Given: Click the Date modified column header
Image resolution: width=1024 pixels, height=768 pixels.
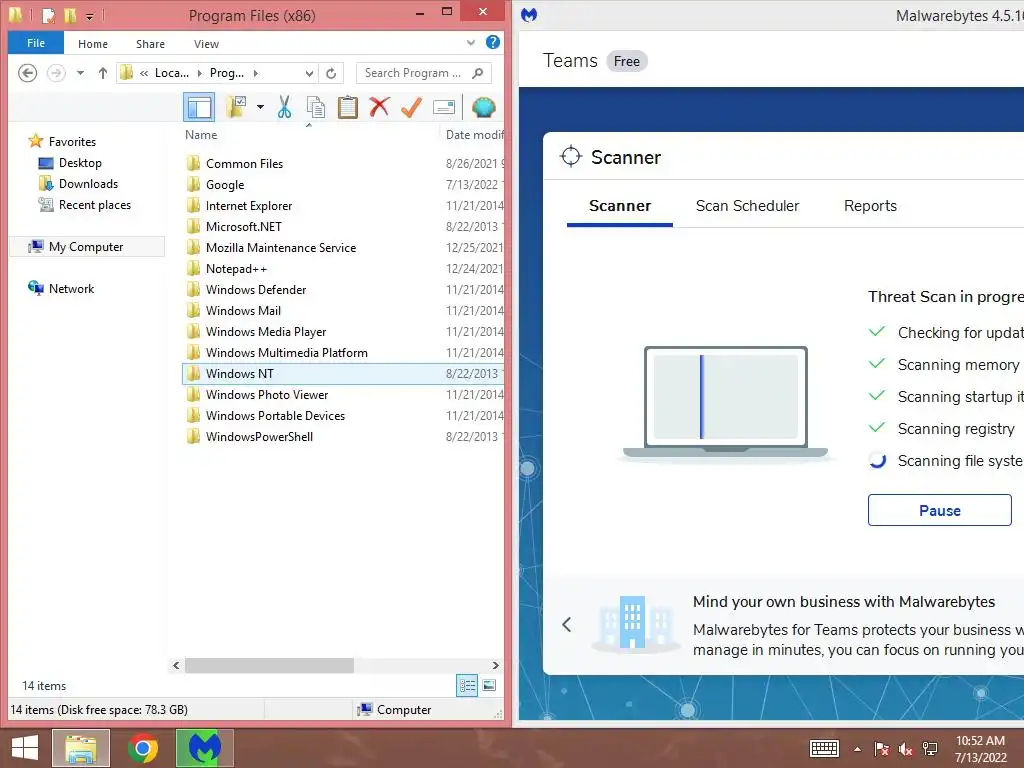Looking at the screenshot, I should click(474, 135).
